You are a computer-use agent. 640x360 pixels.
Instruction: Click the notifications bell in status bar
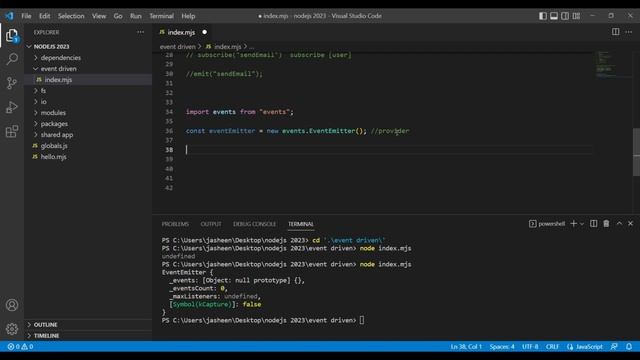click(x=629, y=347)
